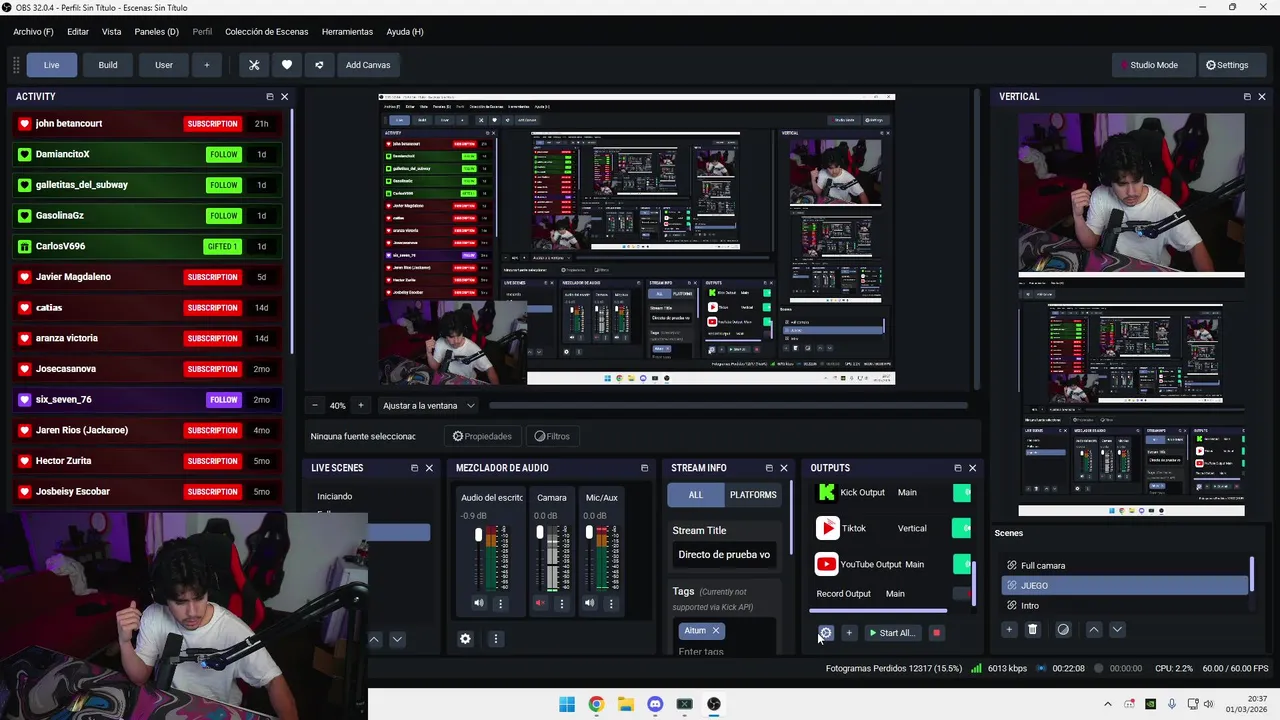1280x720 pixels.
Task: Click Start All outputs button
Action: [x=891, y=633]
